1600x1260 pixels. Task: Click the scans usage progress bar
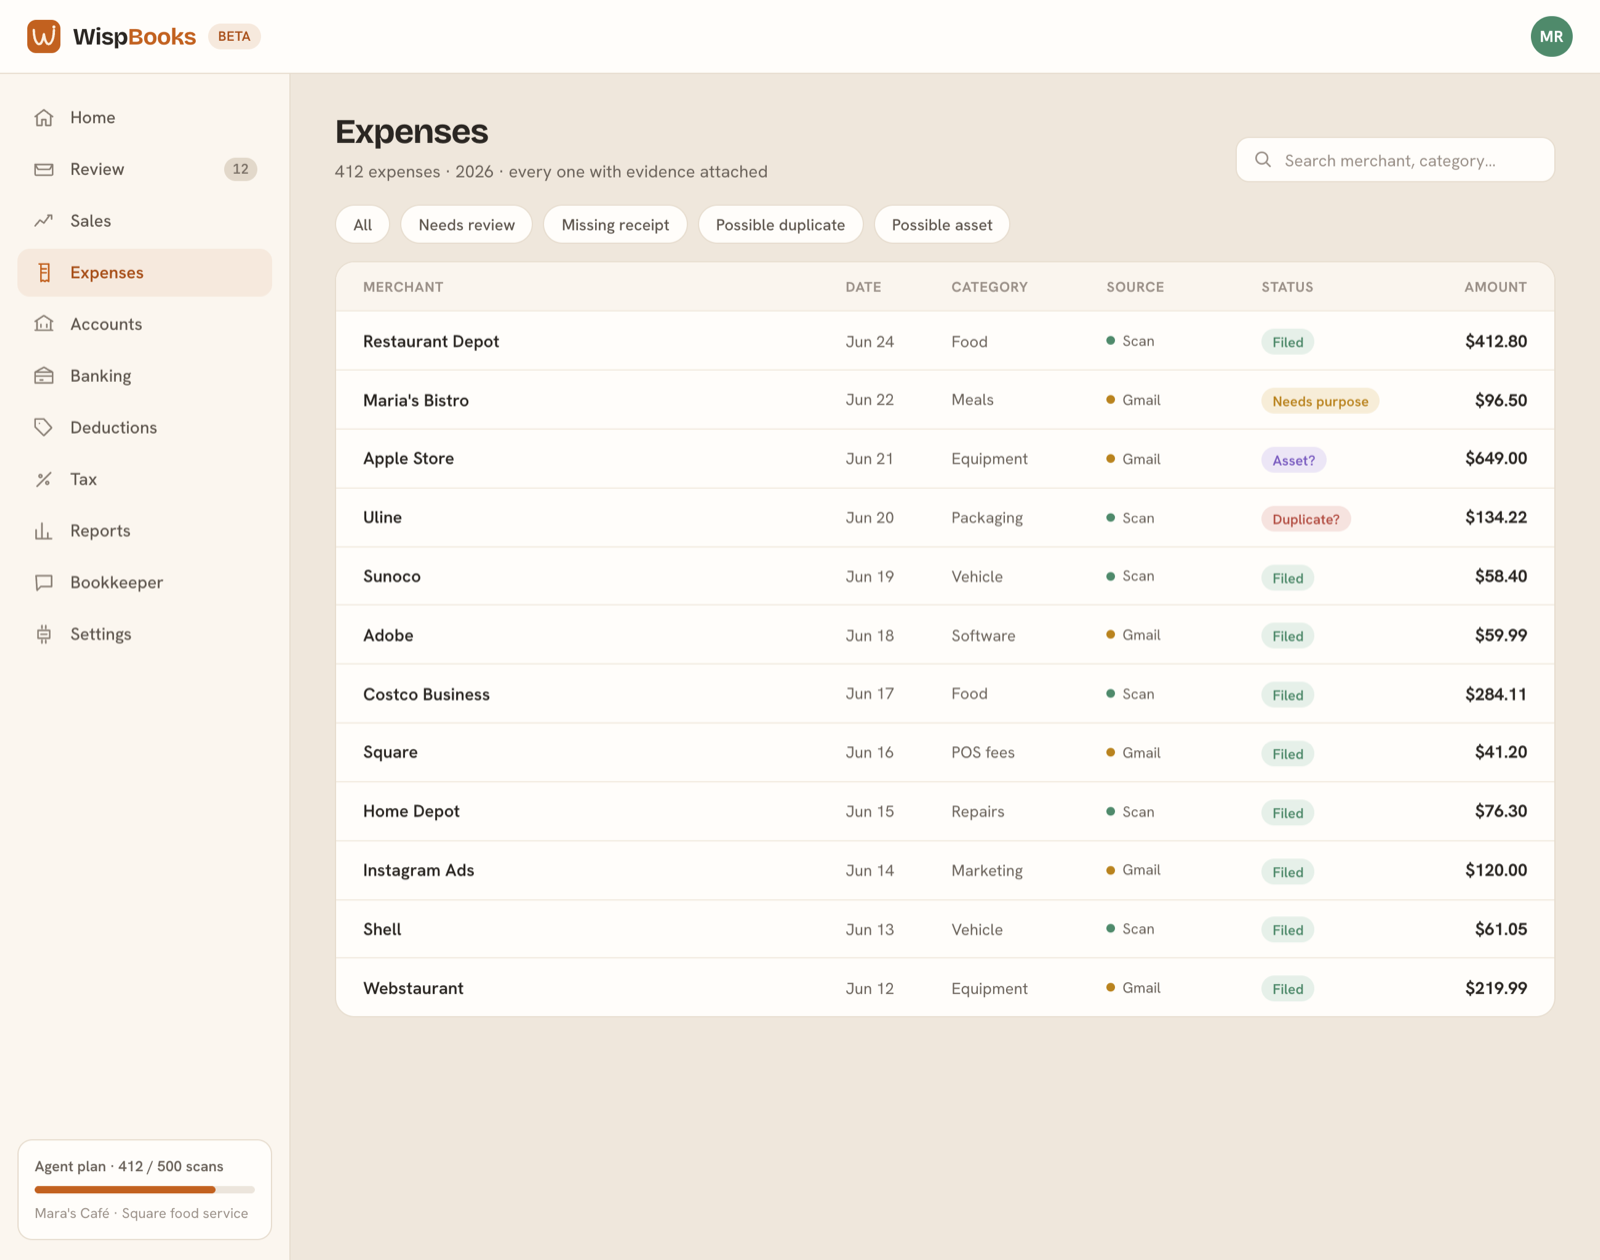coord(145,1190)
